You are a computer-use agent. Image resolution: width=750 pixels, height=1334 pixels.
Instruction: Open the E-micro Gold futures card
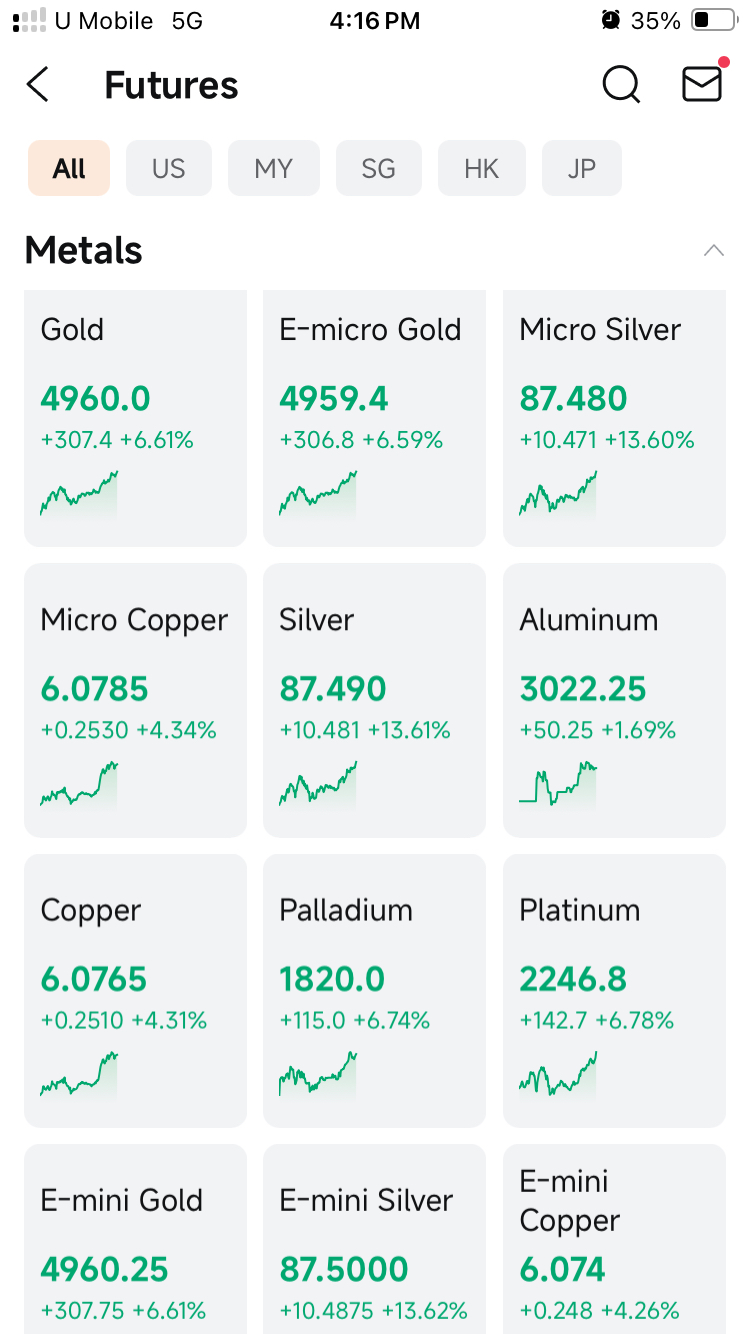[x=374, y=418]
